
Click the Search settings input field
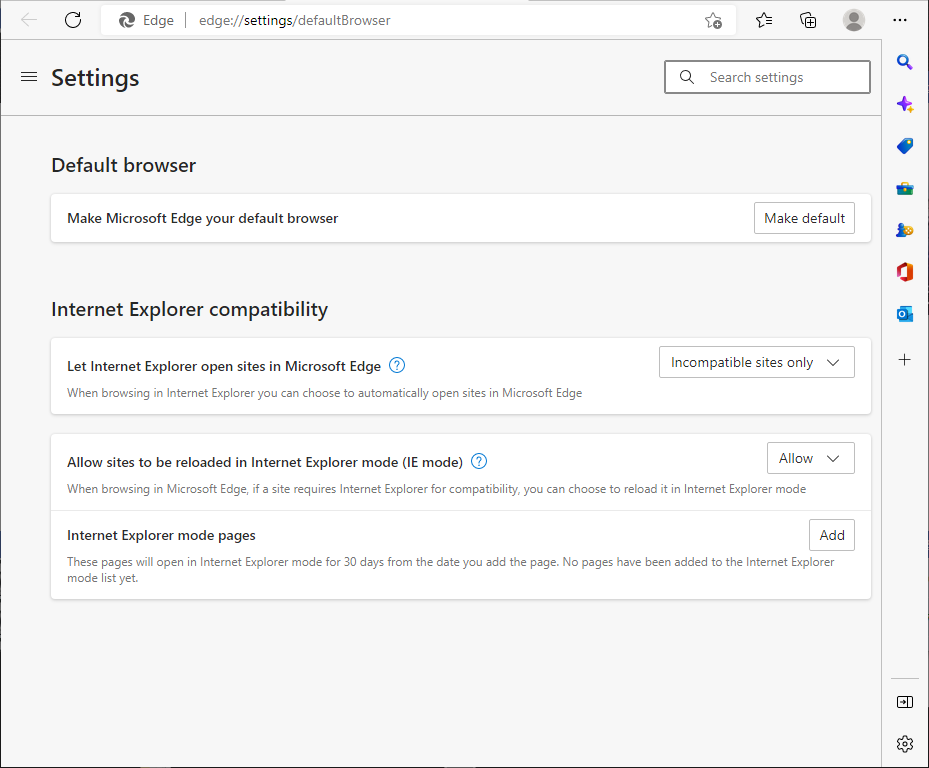[767, 77]
